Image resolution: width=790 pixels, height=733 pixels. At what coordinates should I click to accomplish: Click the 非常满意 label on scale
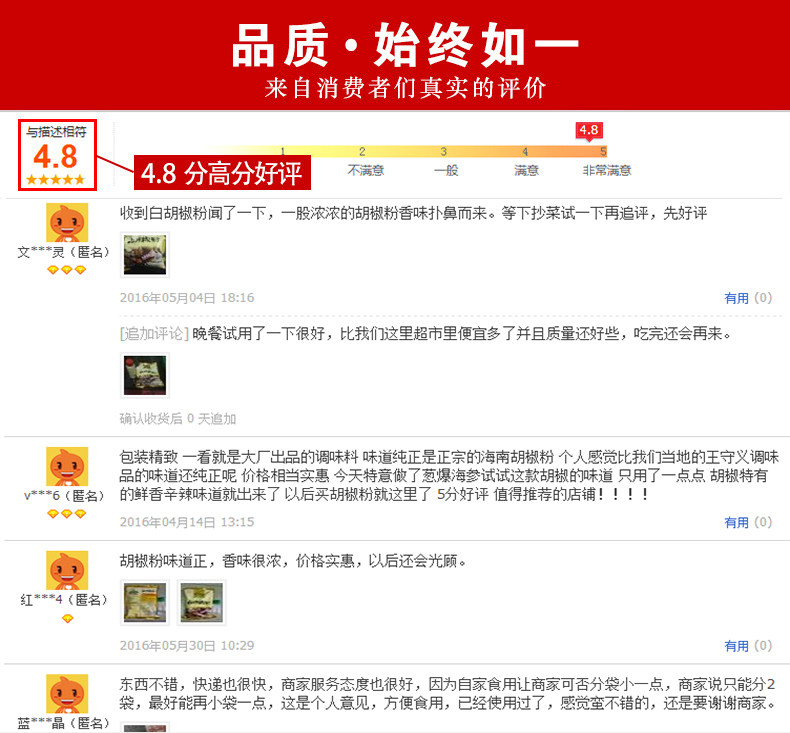607,171
